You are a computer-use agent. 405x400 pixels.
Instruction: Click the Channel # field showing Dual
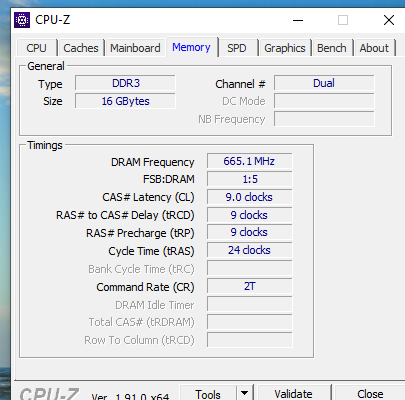[x=324, y=83]
